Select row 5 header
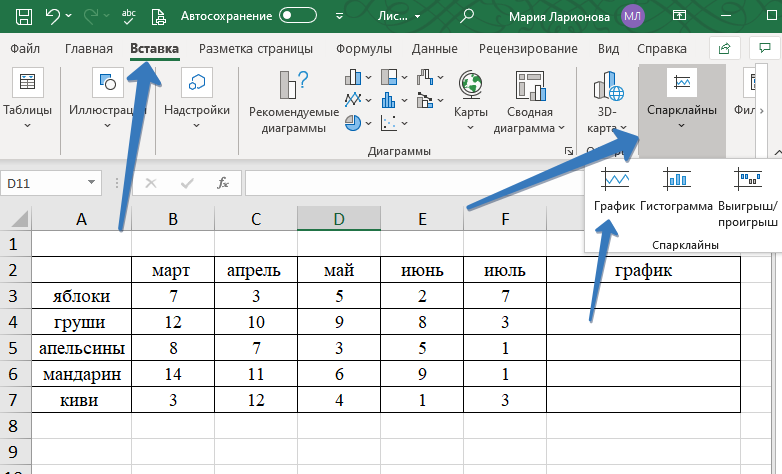This screenshot has height=474, width=782. click(13, 347)
